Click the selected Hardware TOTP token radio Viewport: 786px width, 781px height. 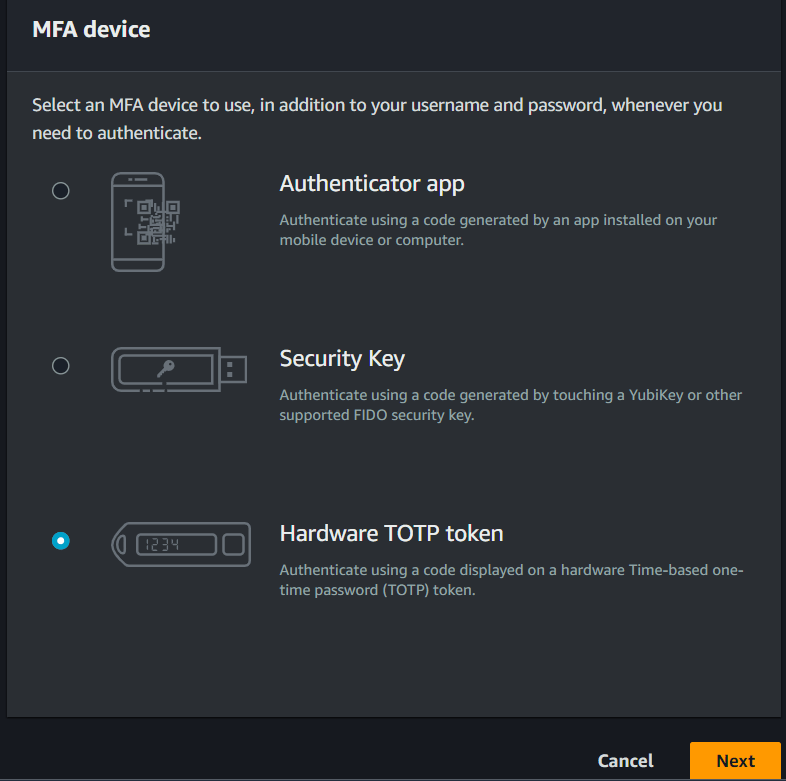pyautogui.click(x=61, y=541)
